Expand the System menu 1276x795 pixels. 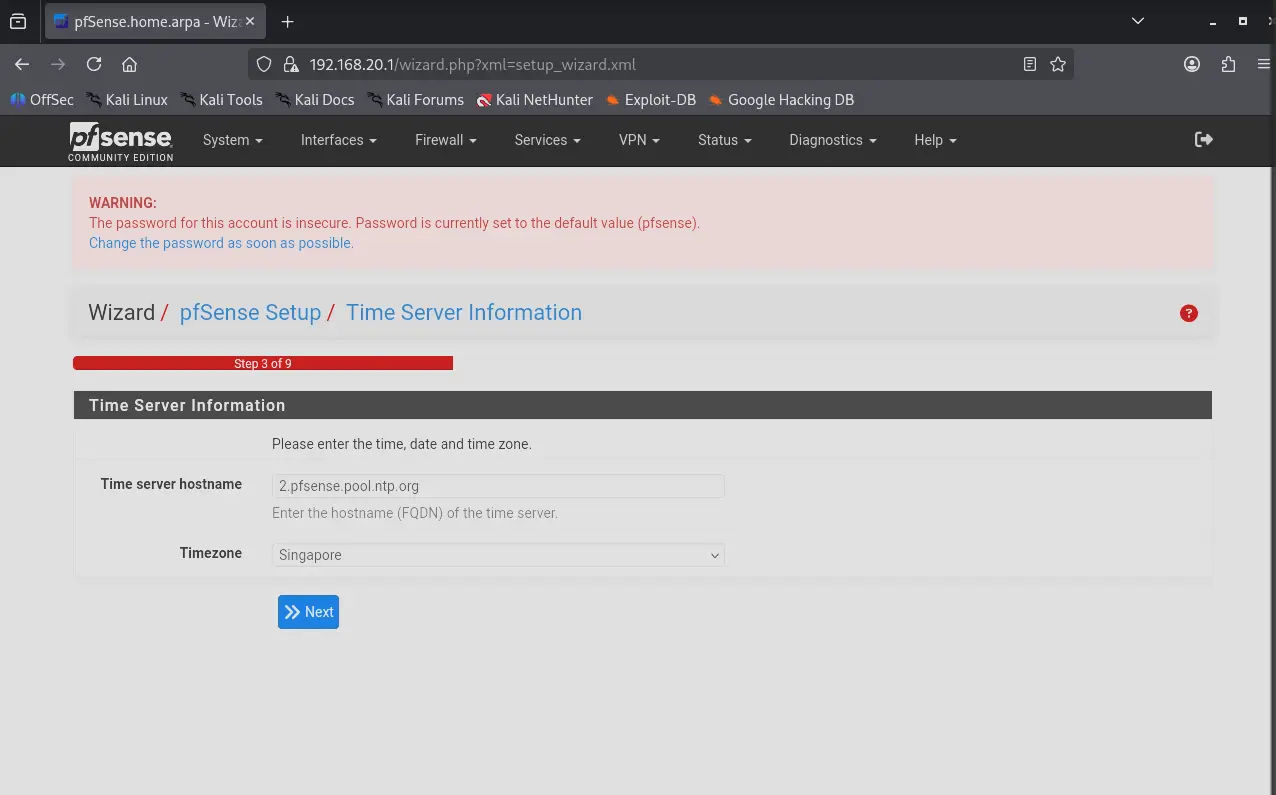232,140
